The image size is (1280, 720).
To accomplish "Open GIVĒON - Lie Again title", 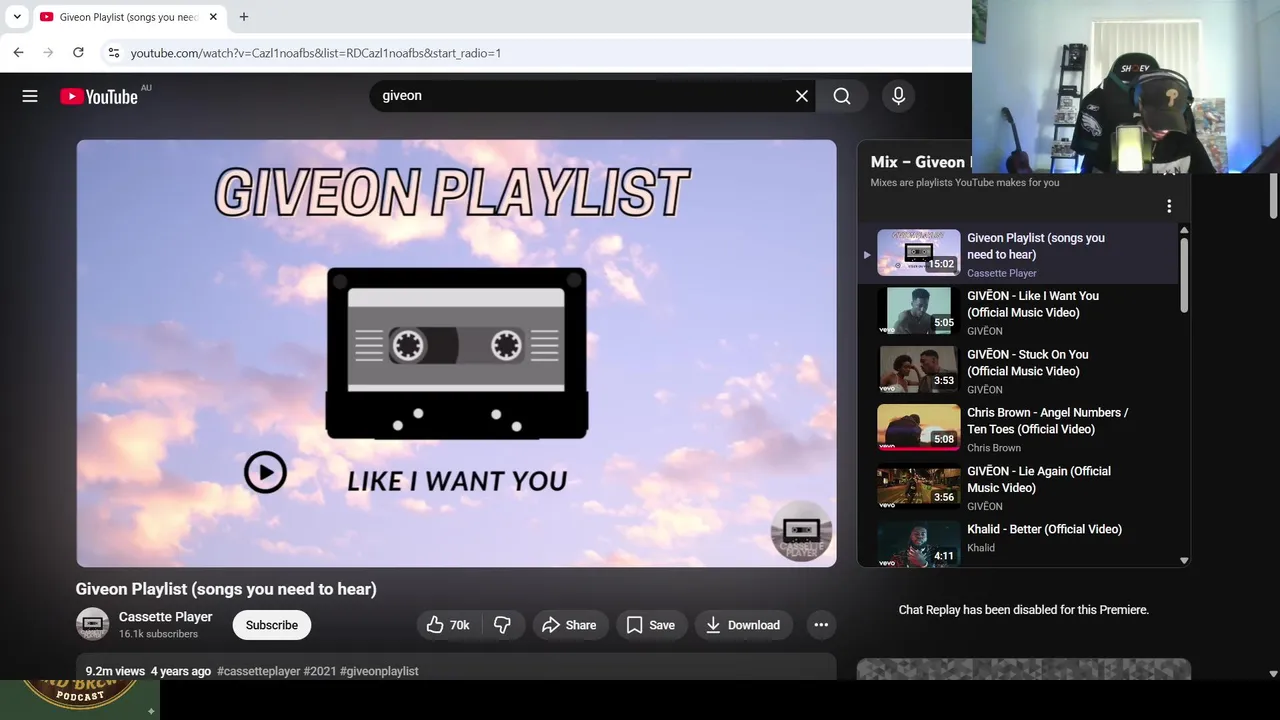I will click(x=1039, y=479).
